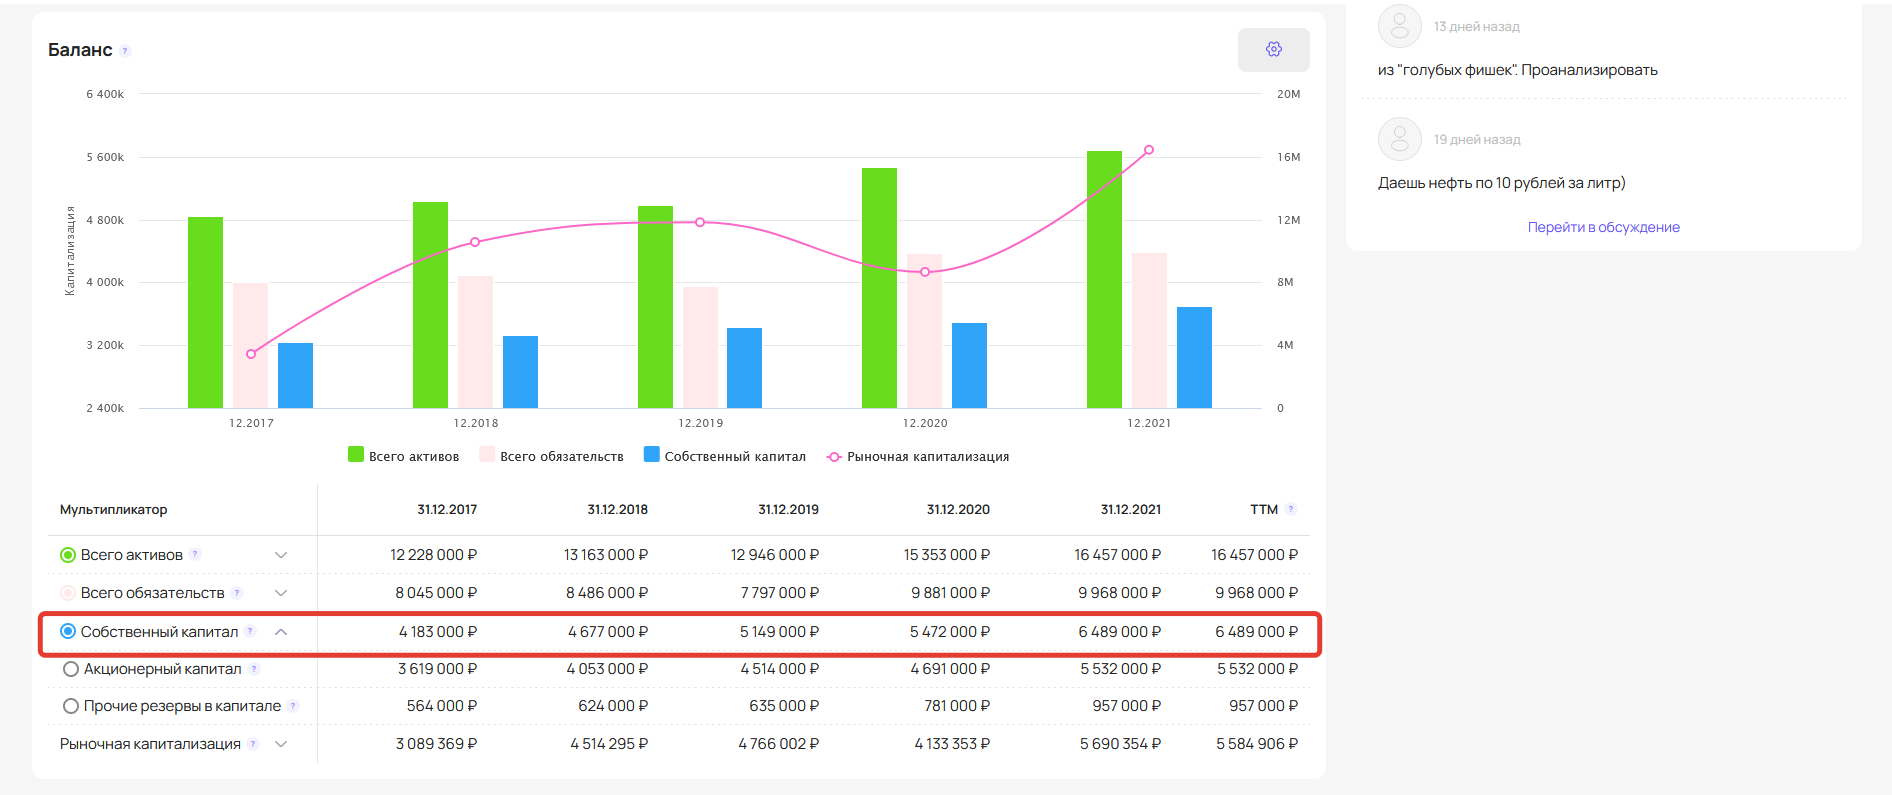The height and width of the screenshot is (795, 1892).
Task: Open Перейти в обсуждение link
Action: [x=1603, y=227]
